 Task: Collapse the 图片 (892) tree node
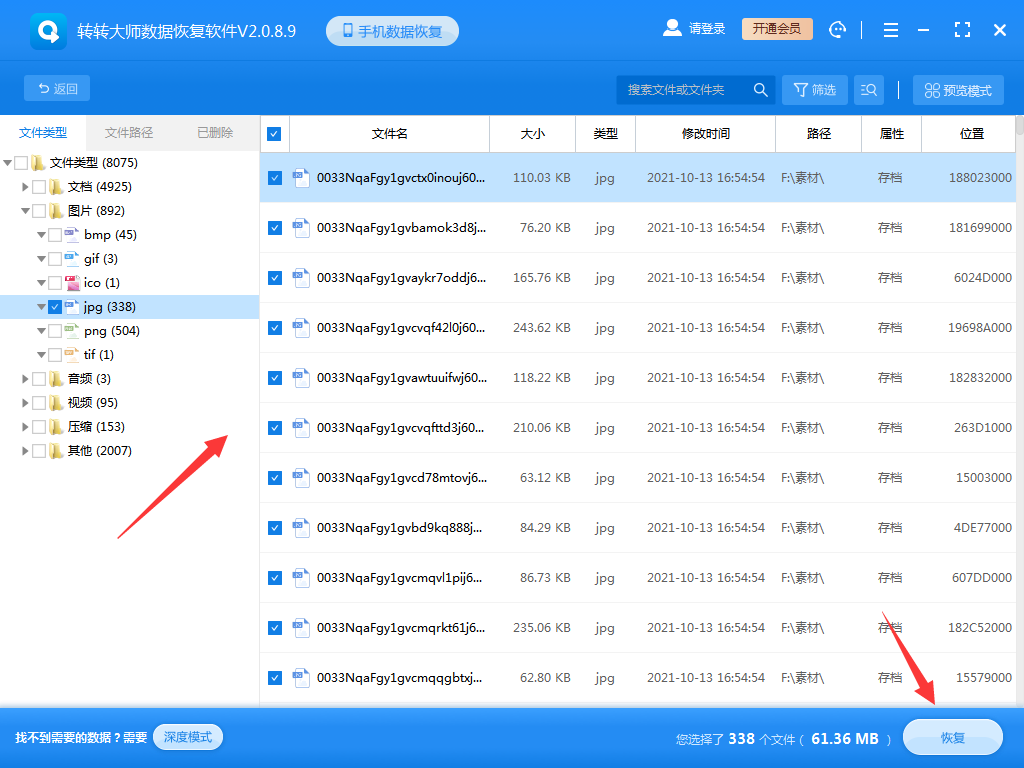25,211
